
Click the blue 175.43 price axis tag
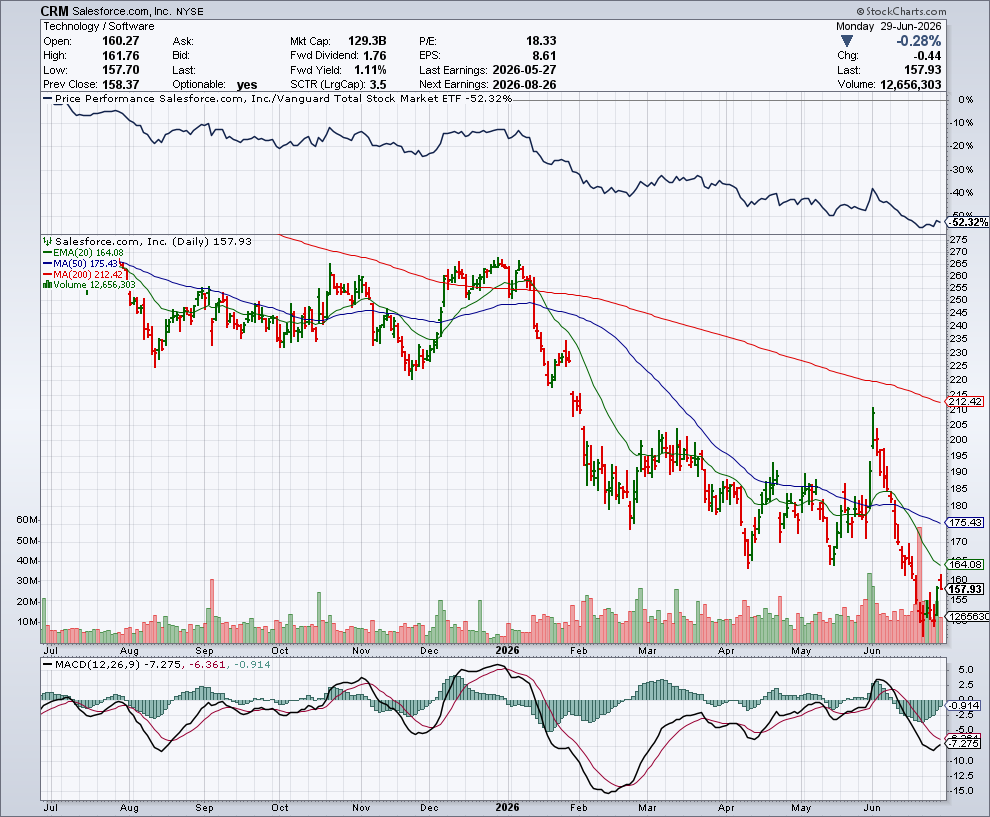pyautogui.click(x=965, y=522)
